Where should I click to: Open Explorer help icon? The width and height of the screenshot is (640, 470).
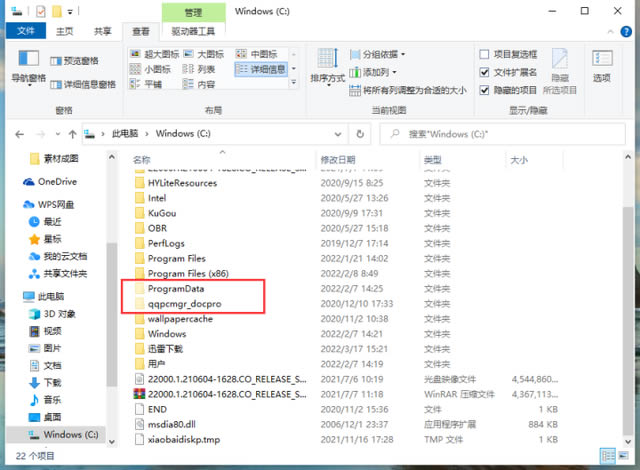[x=626, y=31]
